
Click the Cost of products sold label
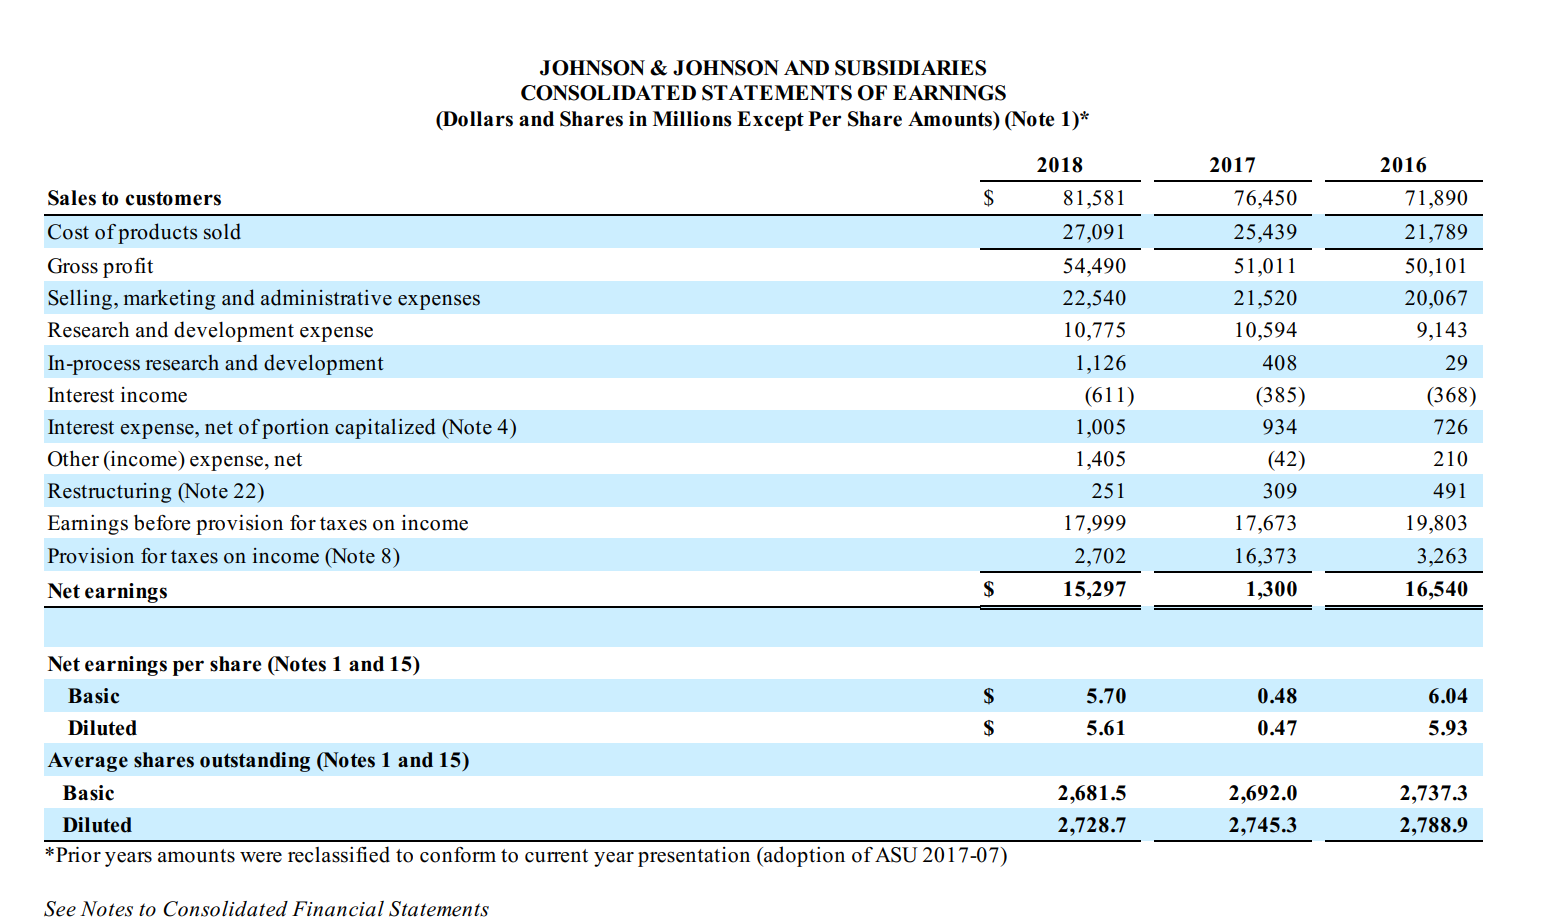[x=143, y=232]
